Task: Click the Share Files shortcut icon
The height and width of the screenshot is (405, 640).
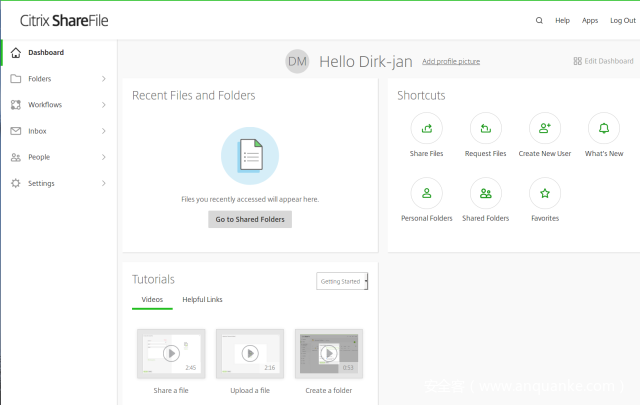Action: 426,129
